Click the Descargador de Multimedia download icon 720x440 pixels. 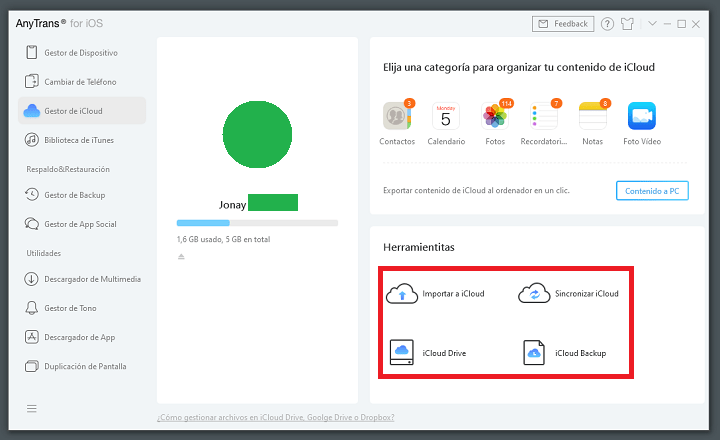click(x=31, y=279)
